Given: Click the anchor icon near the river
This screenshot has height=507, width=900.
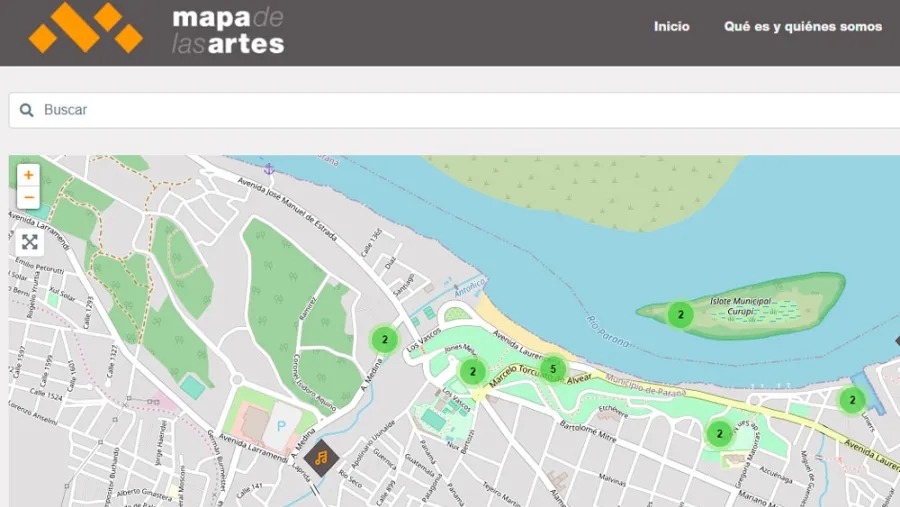Looking at the screenshot, I should click(269, 169).
